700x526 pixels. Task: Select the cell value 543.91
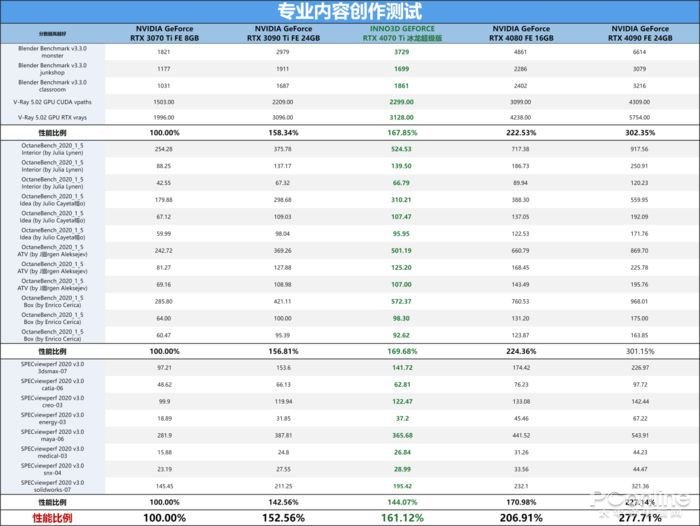coord(640,436)
